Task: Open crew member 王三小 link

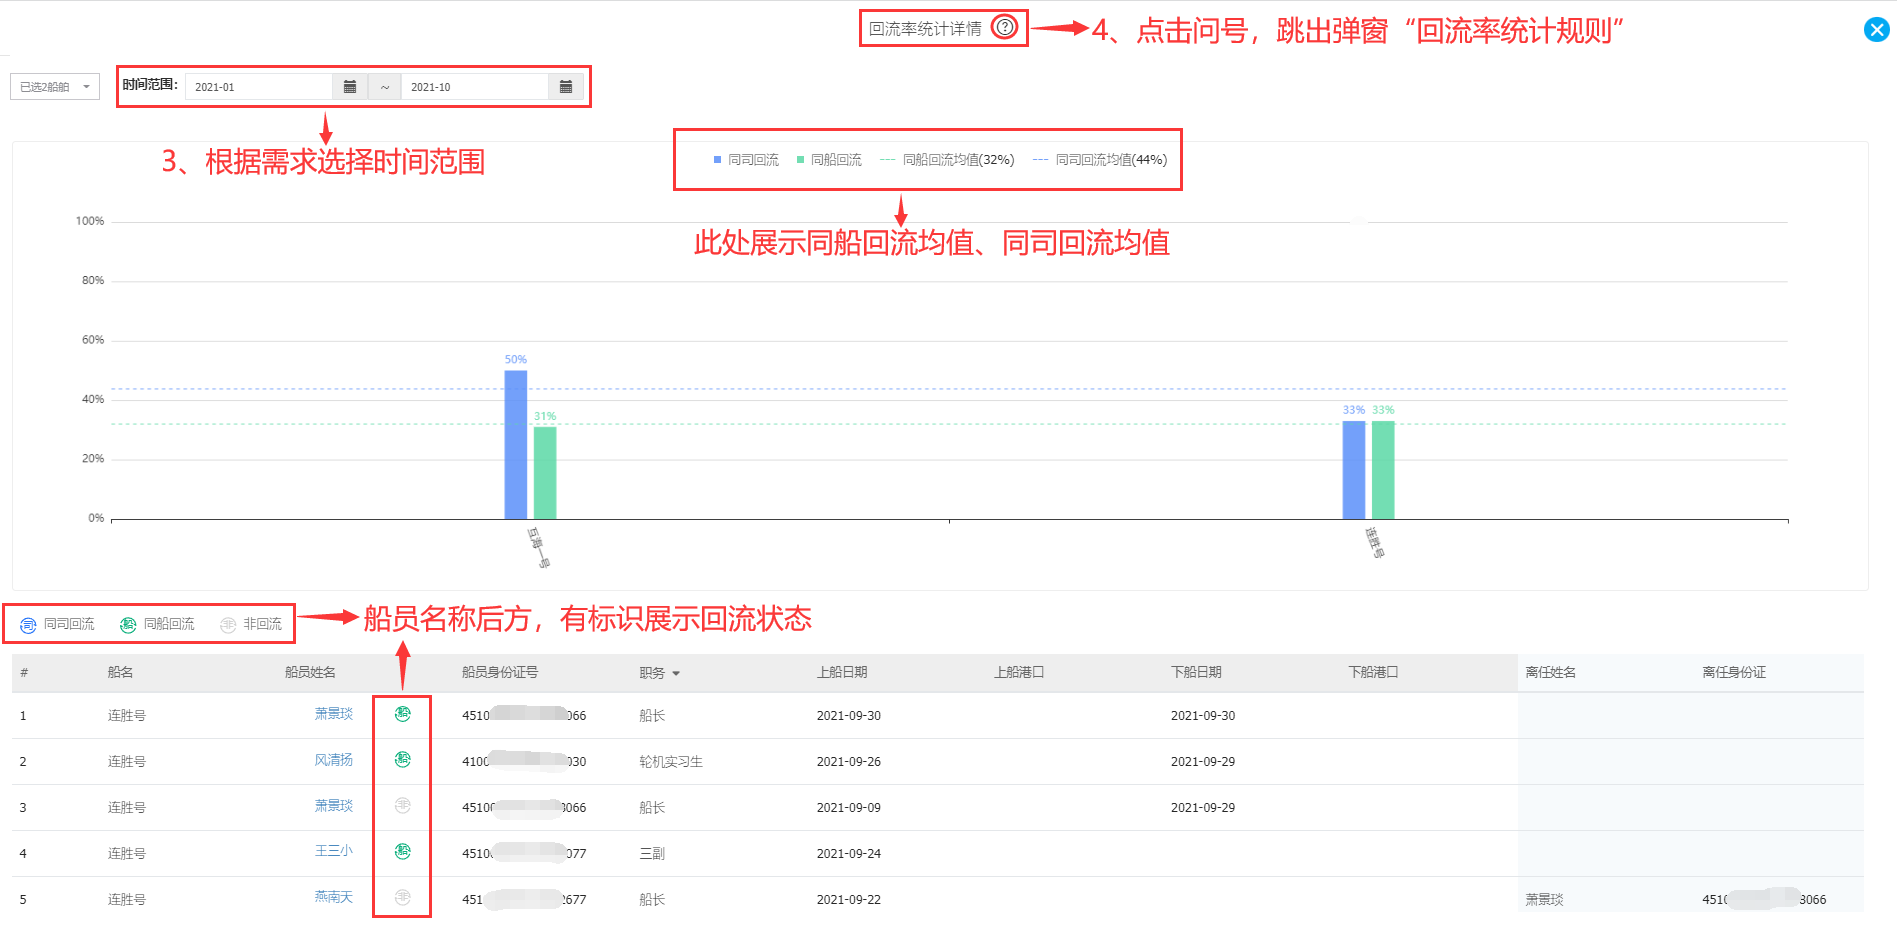Action: pos(333,851)
